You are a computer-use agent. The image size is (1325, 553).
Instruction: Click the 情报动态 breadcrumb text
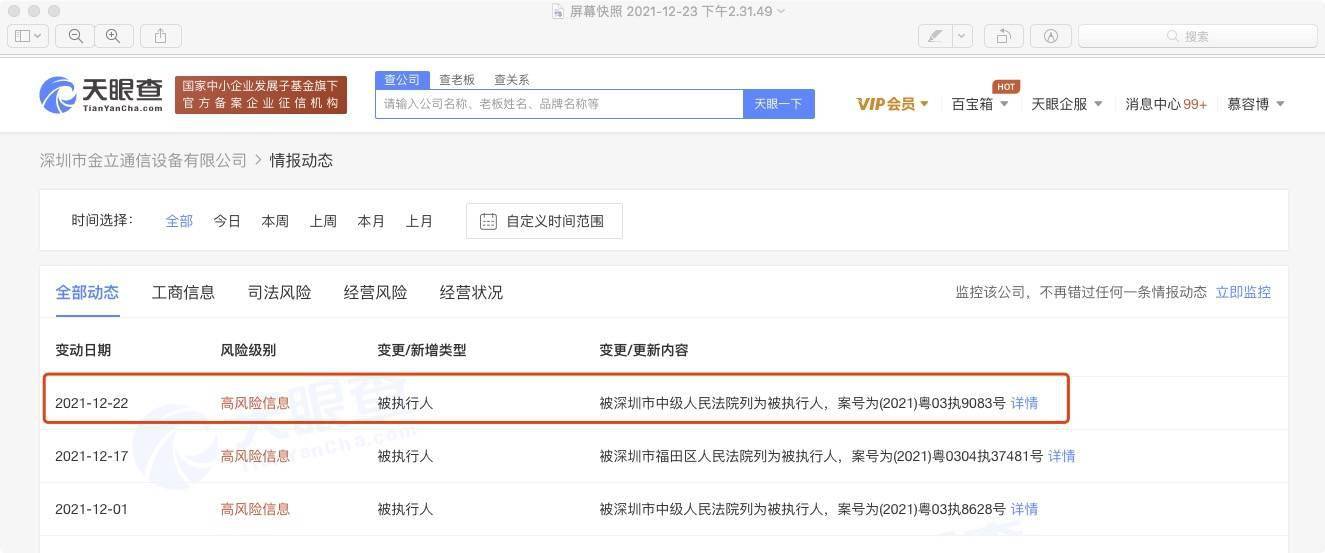click(301, 160)
